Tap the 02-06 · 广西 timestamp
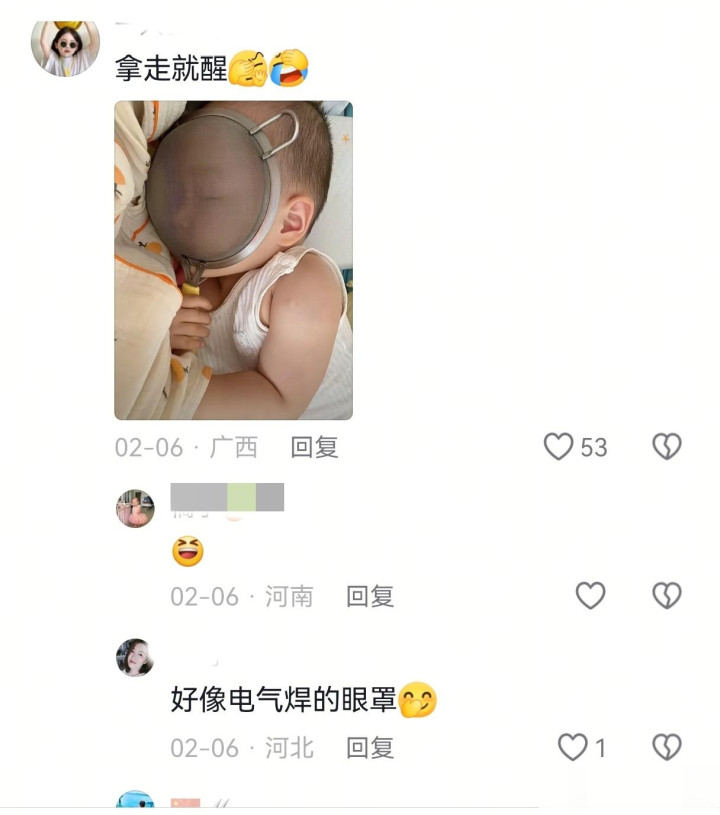This screenshot has height=815, width=720. click(x=186, y=447)
